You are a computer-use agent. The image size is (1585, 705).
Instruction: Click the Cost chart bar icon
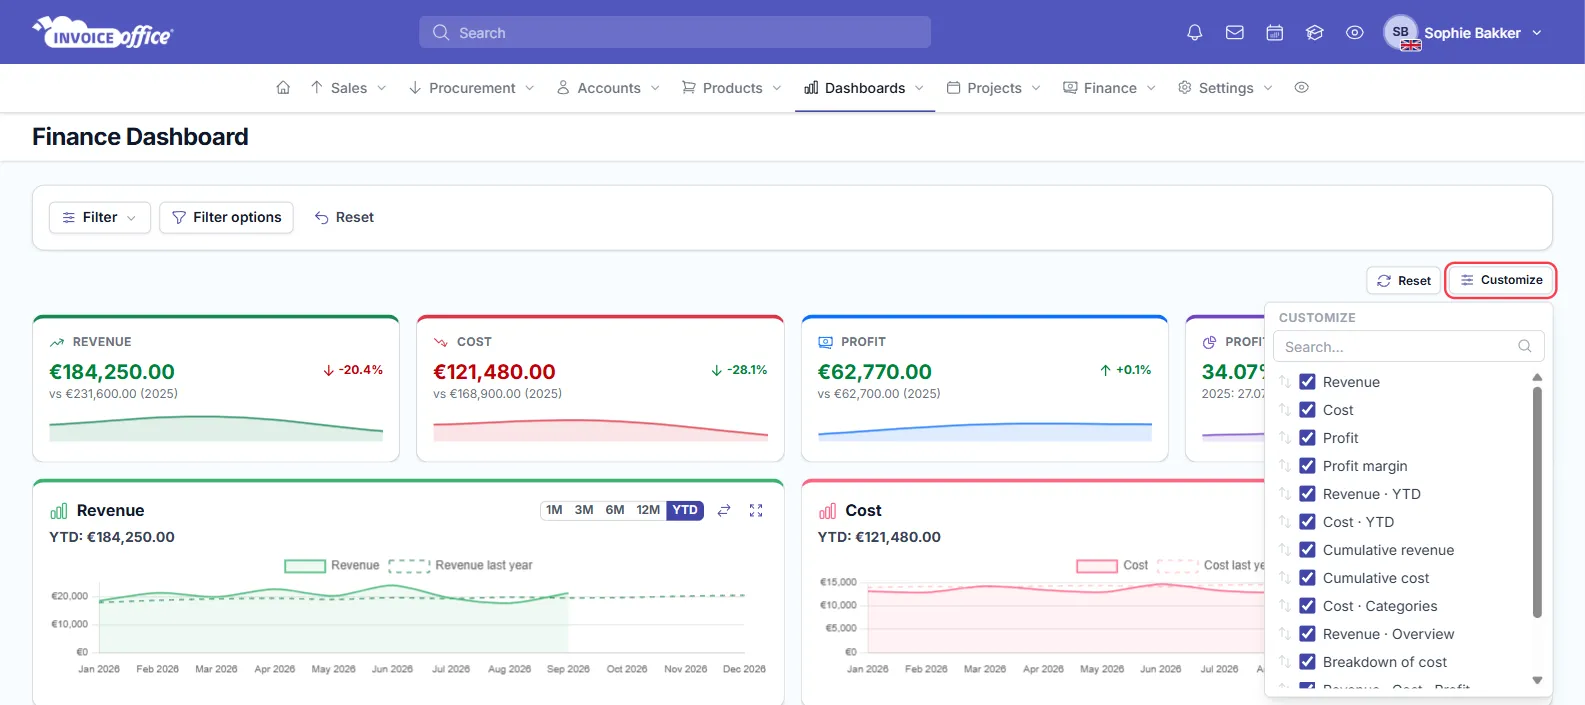click(827, 511)
